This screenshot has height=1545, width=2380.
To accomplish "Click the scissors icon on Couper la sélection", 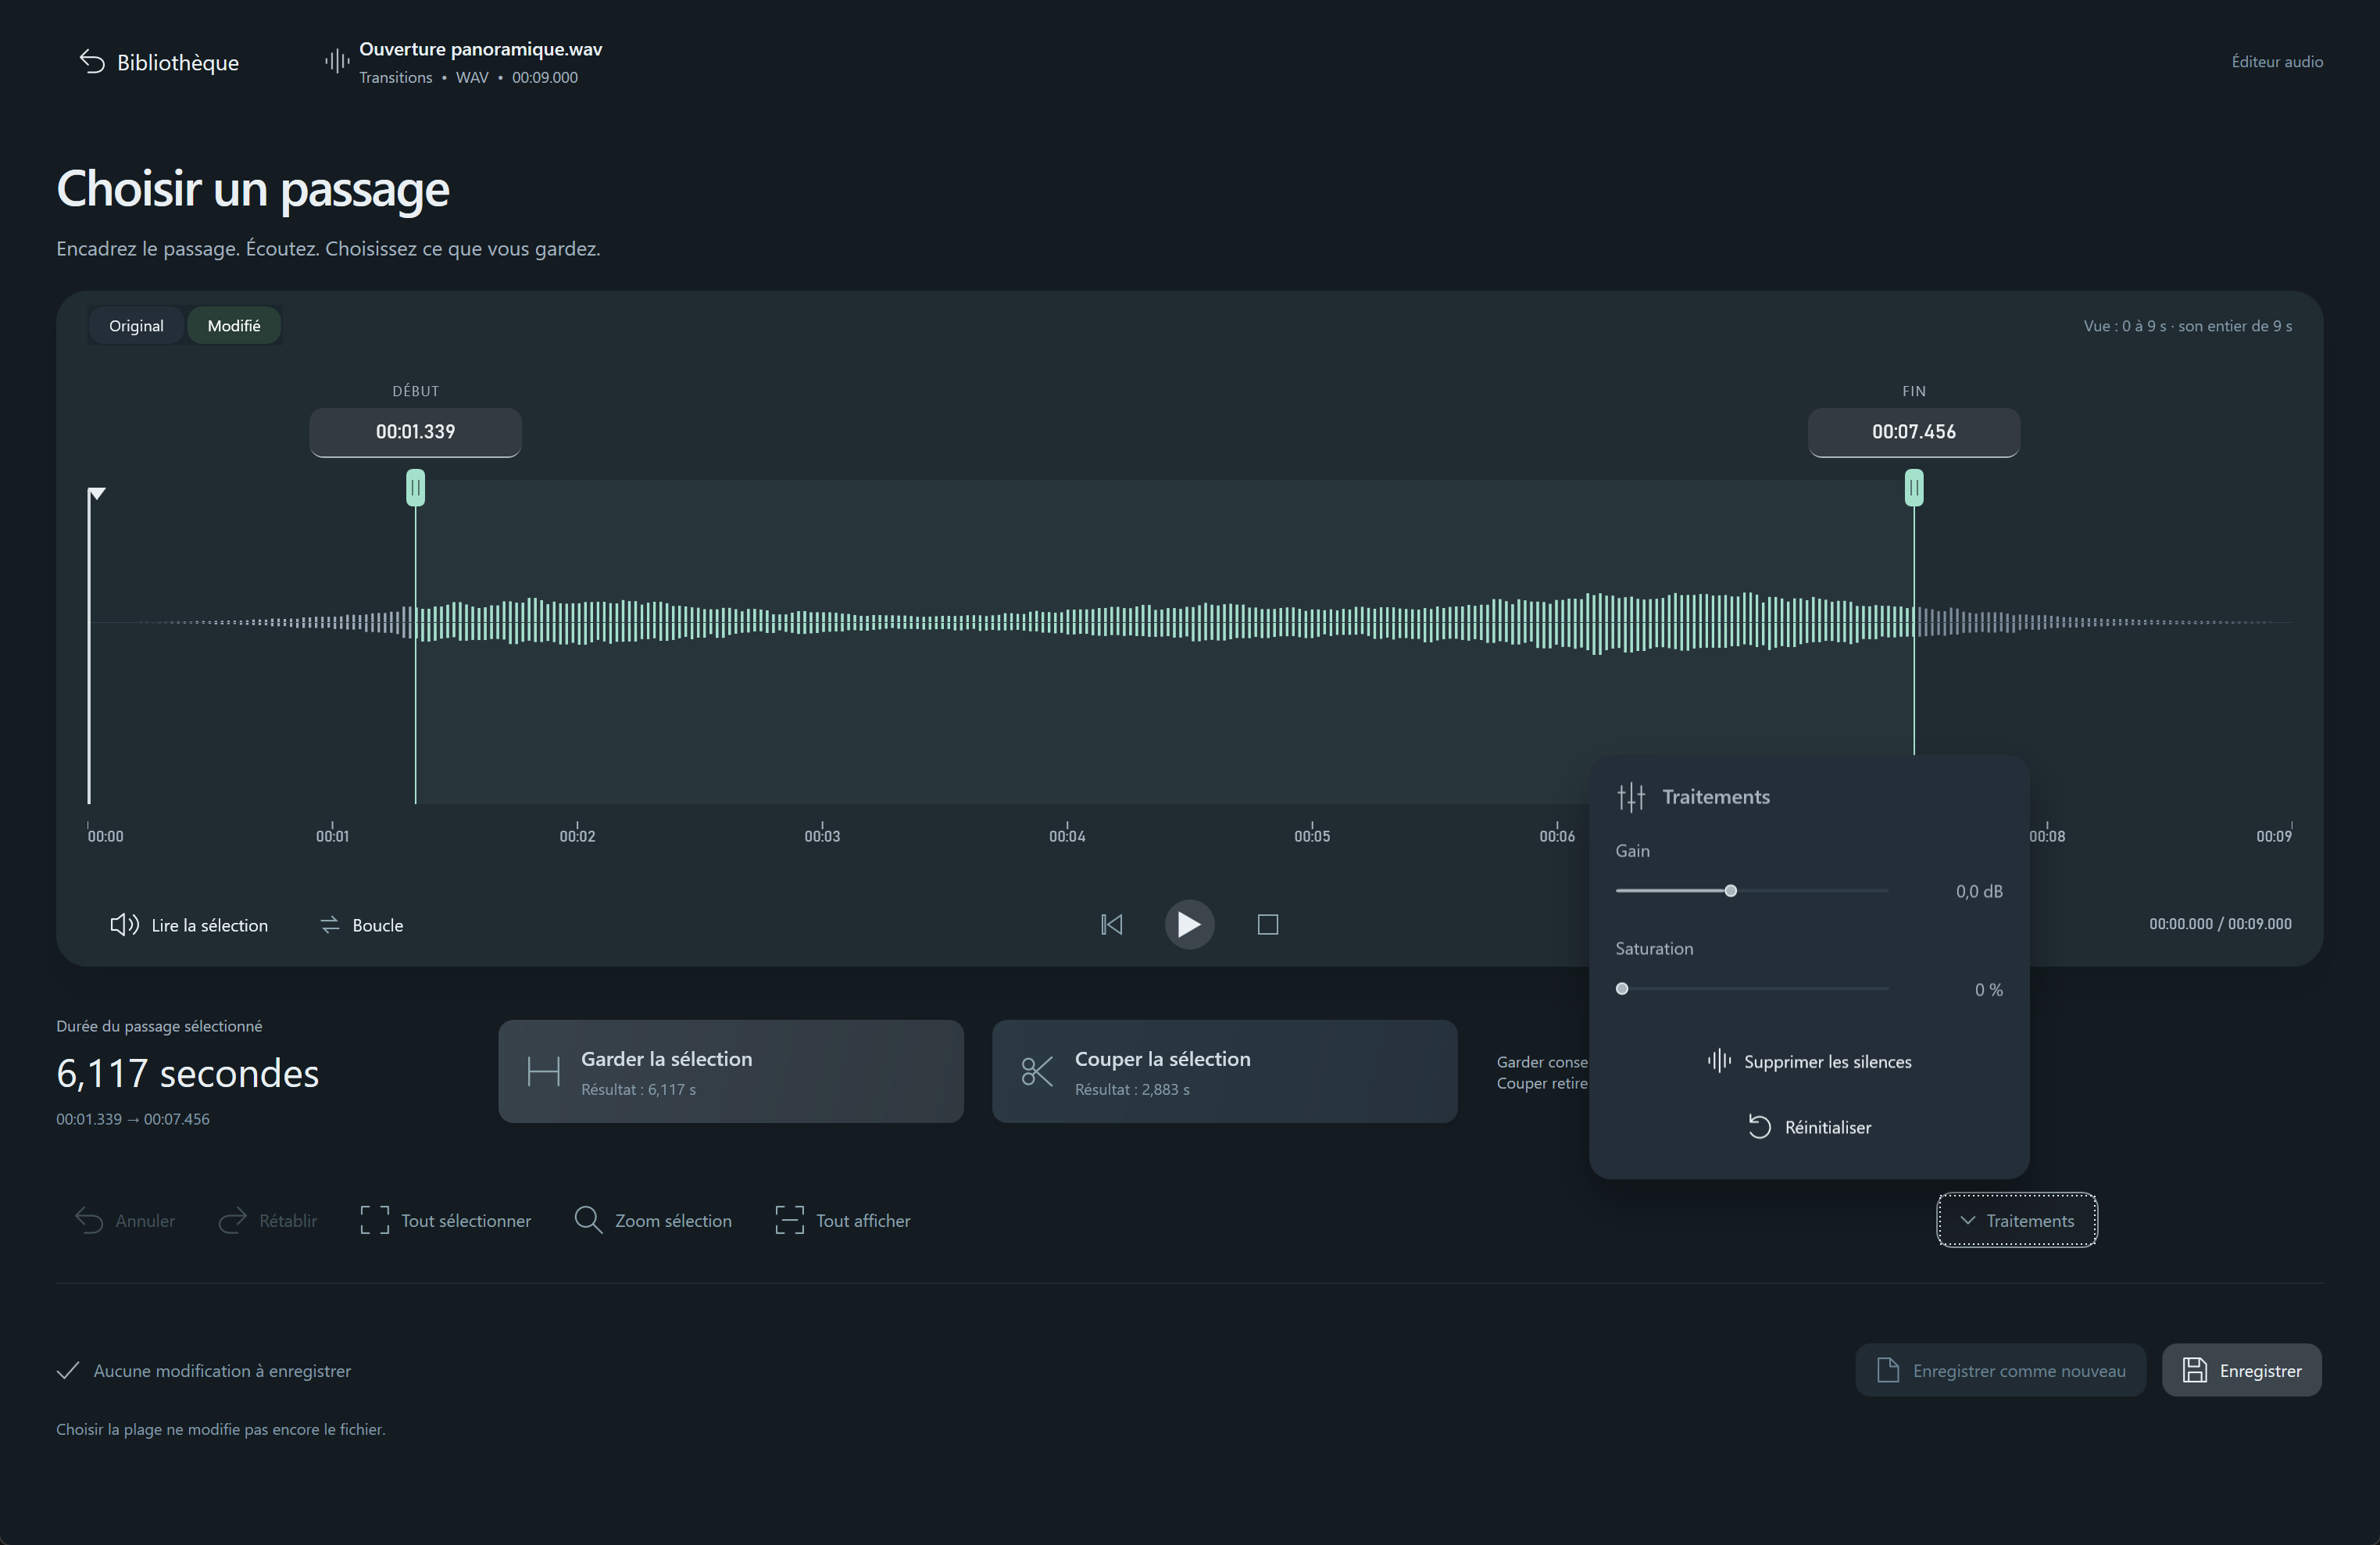I will [x=1037, y=1072].
